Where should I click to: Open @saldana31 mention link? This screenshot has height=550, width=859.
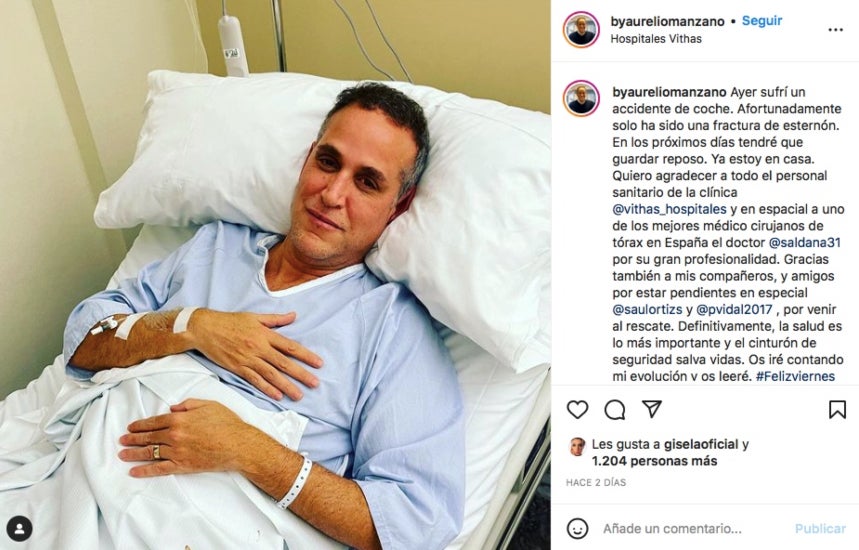(805, 243)
